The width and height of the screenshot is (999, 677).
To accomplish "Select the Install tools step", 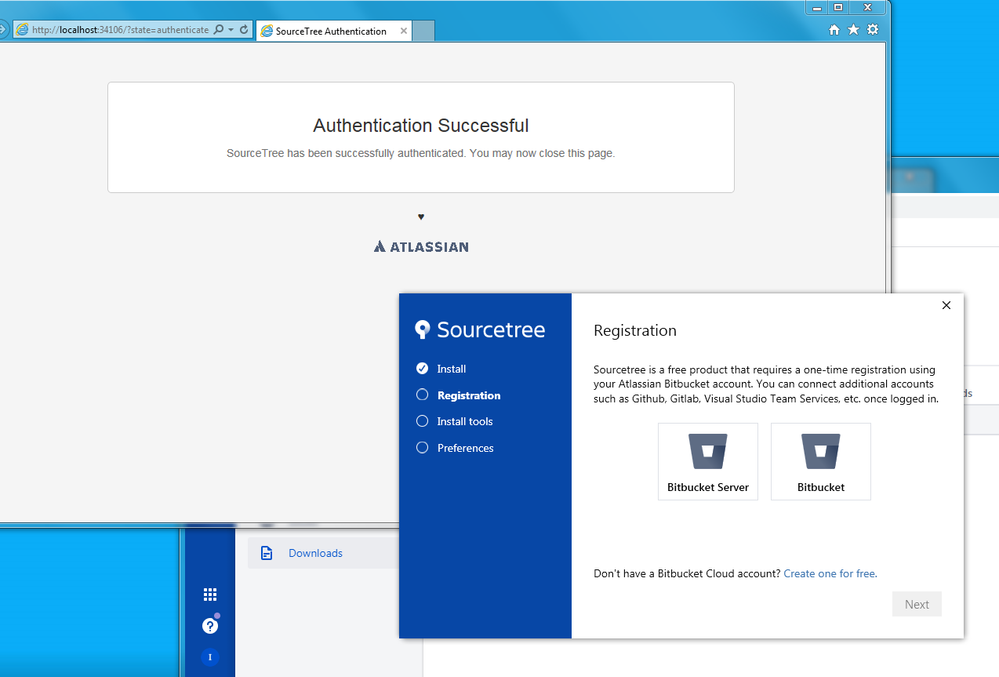I will click(454, 421).
